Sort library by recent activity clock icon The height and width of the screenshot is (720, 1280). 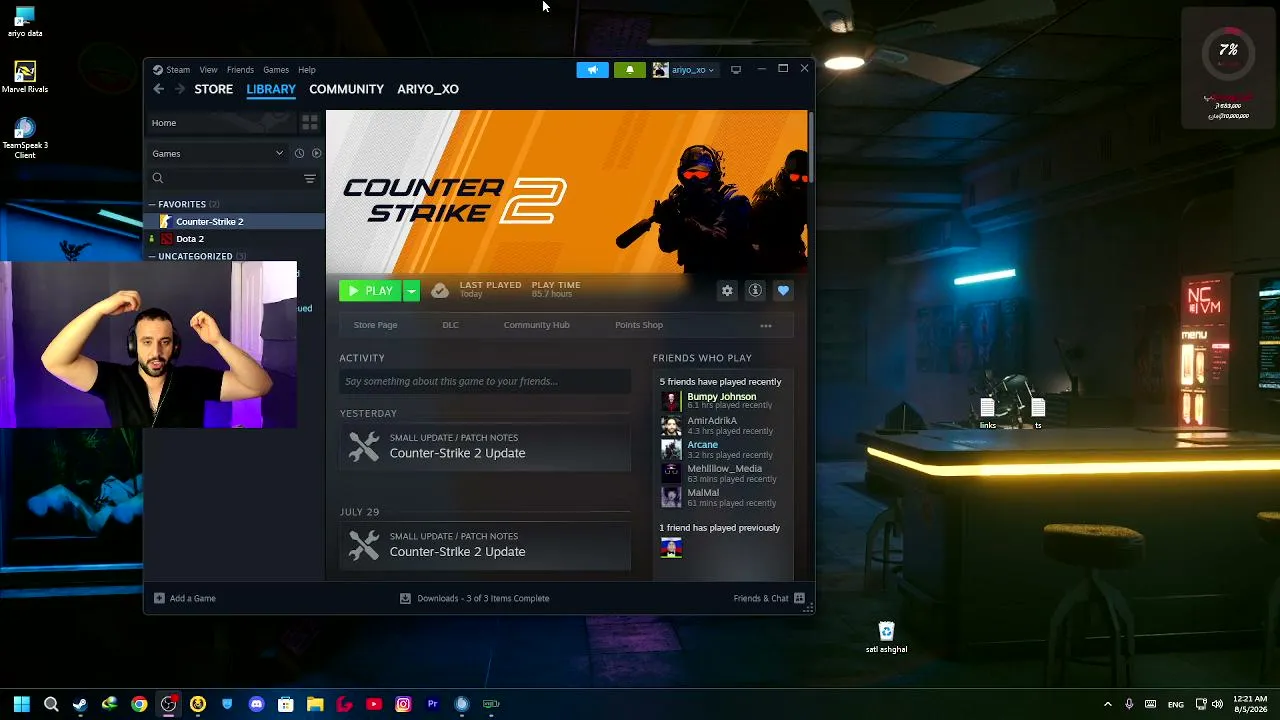click(299, 153)
